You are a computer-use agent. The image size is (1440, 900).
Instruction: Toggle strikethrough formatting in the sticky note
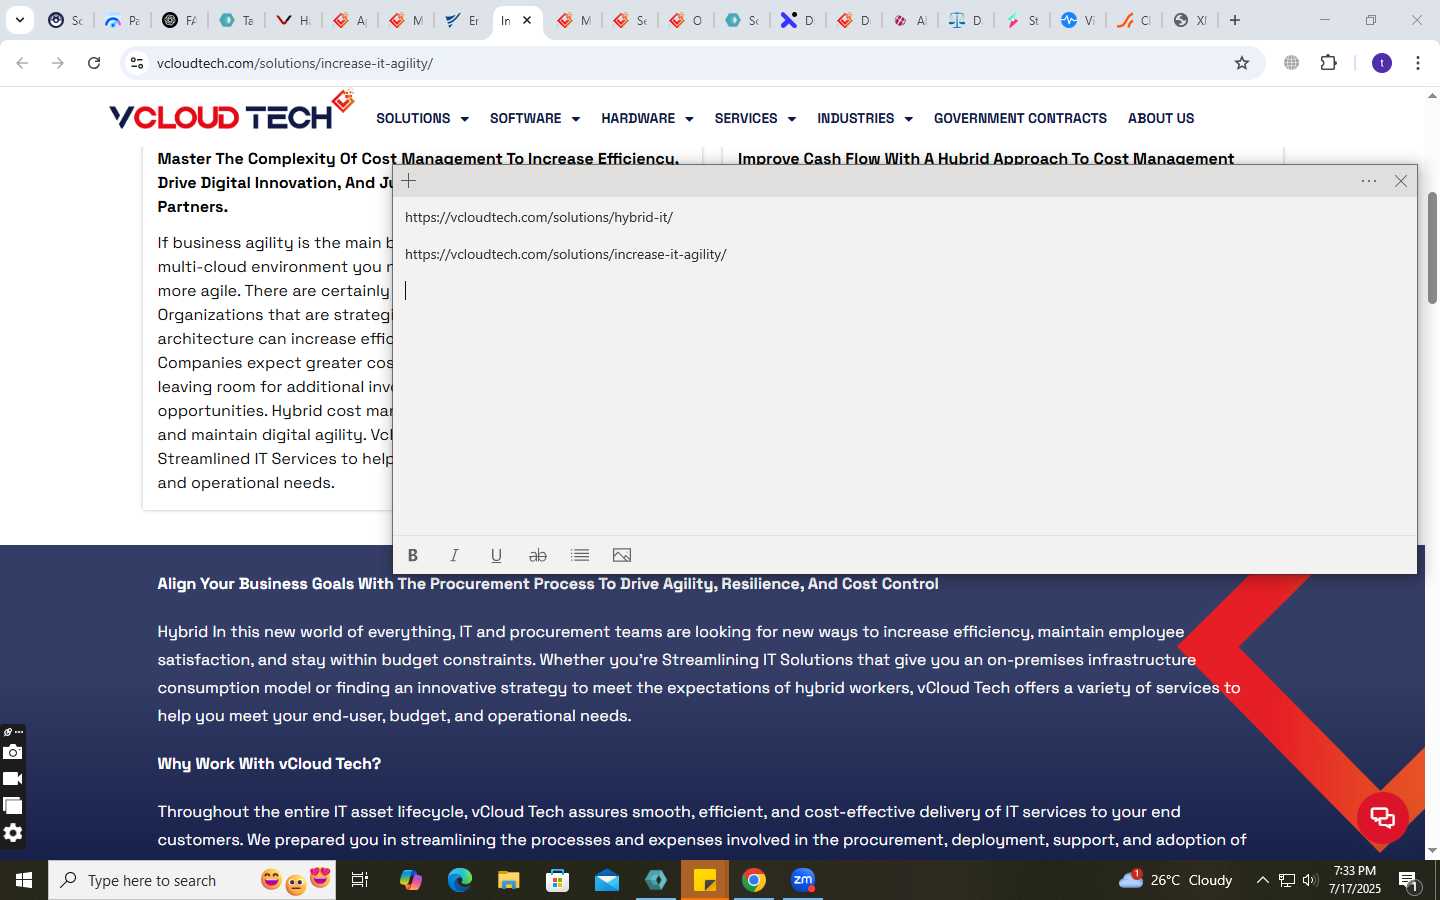pyautogui.click(x=538, y=555)
